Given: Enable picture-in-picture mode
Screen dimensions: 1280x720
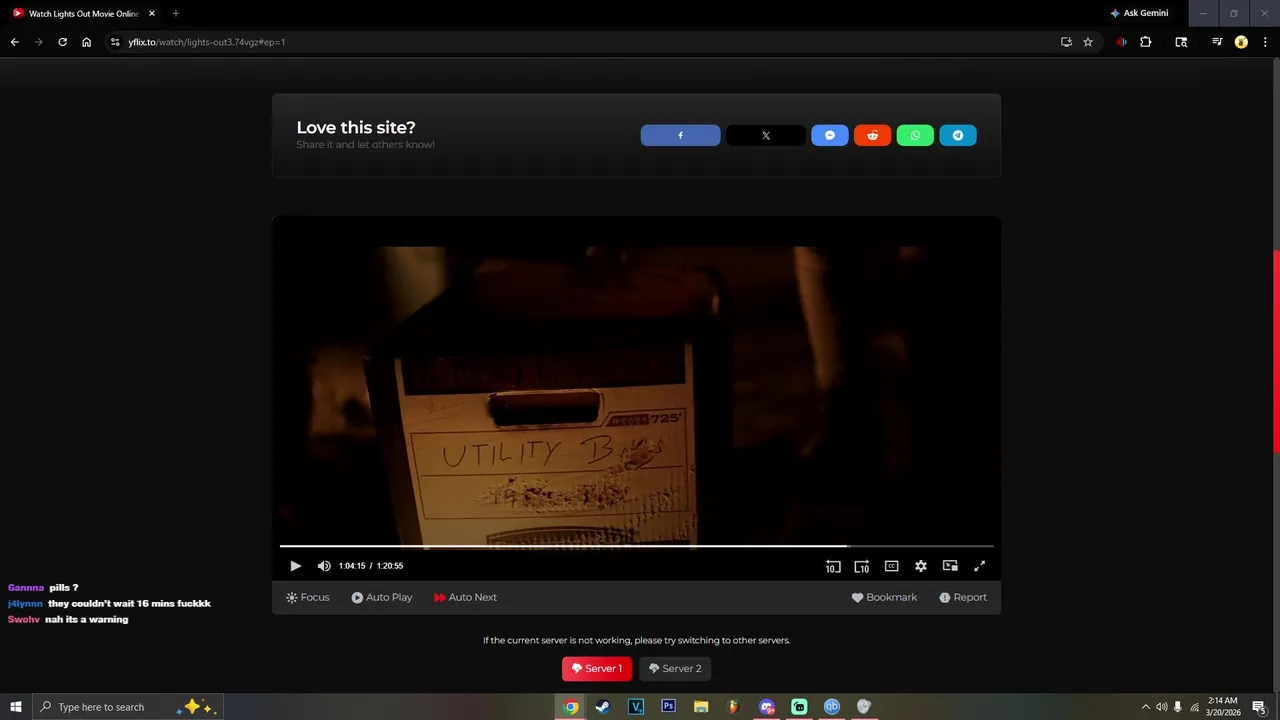Looking at the screenshot, I should (x=950, y=566).
